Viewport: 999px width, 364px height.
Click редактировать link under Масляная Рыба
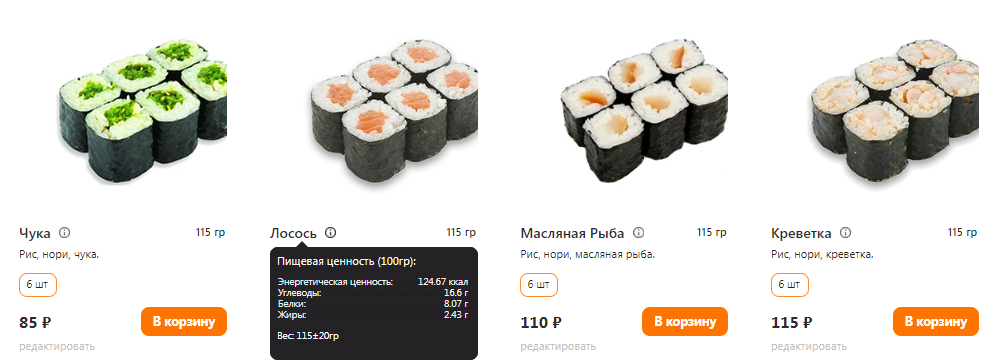pyautogui.click(x=558, y=347)
